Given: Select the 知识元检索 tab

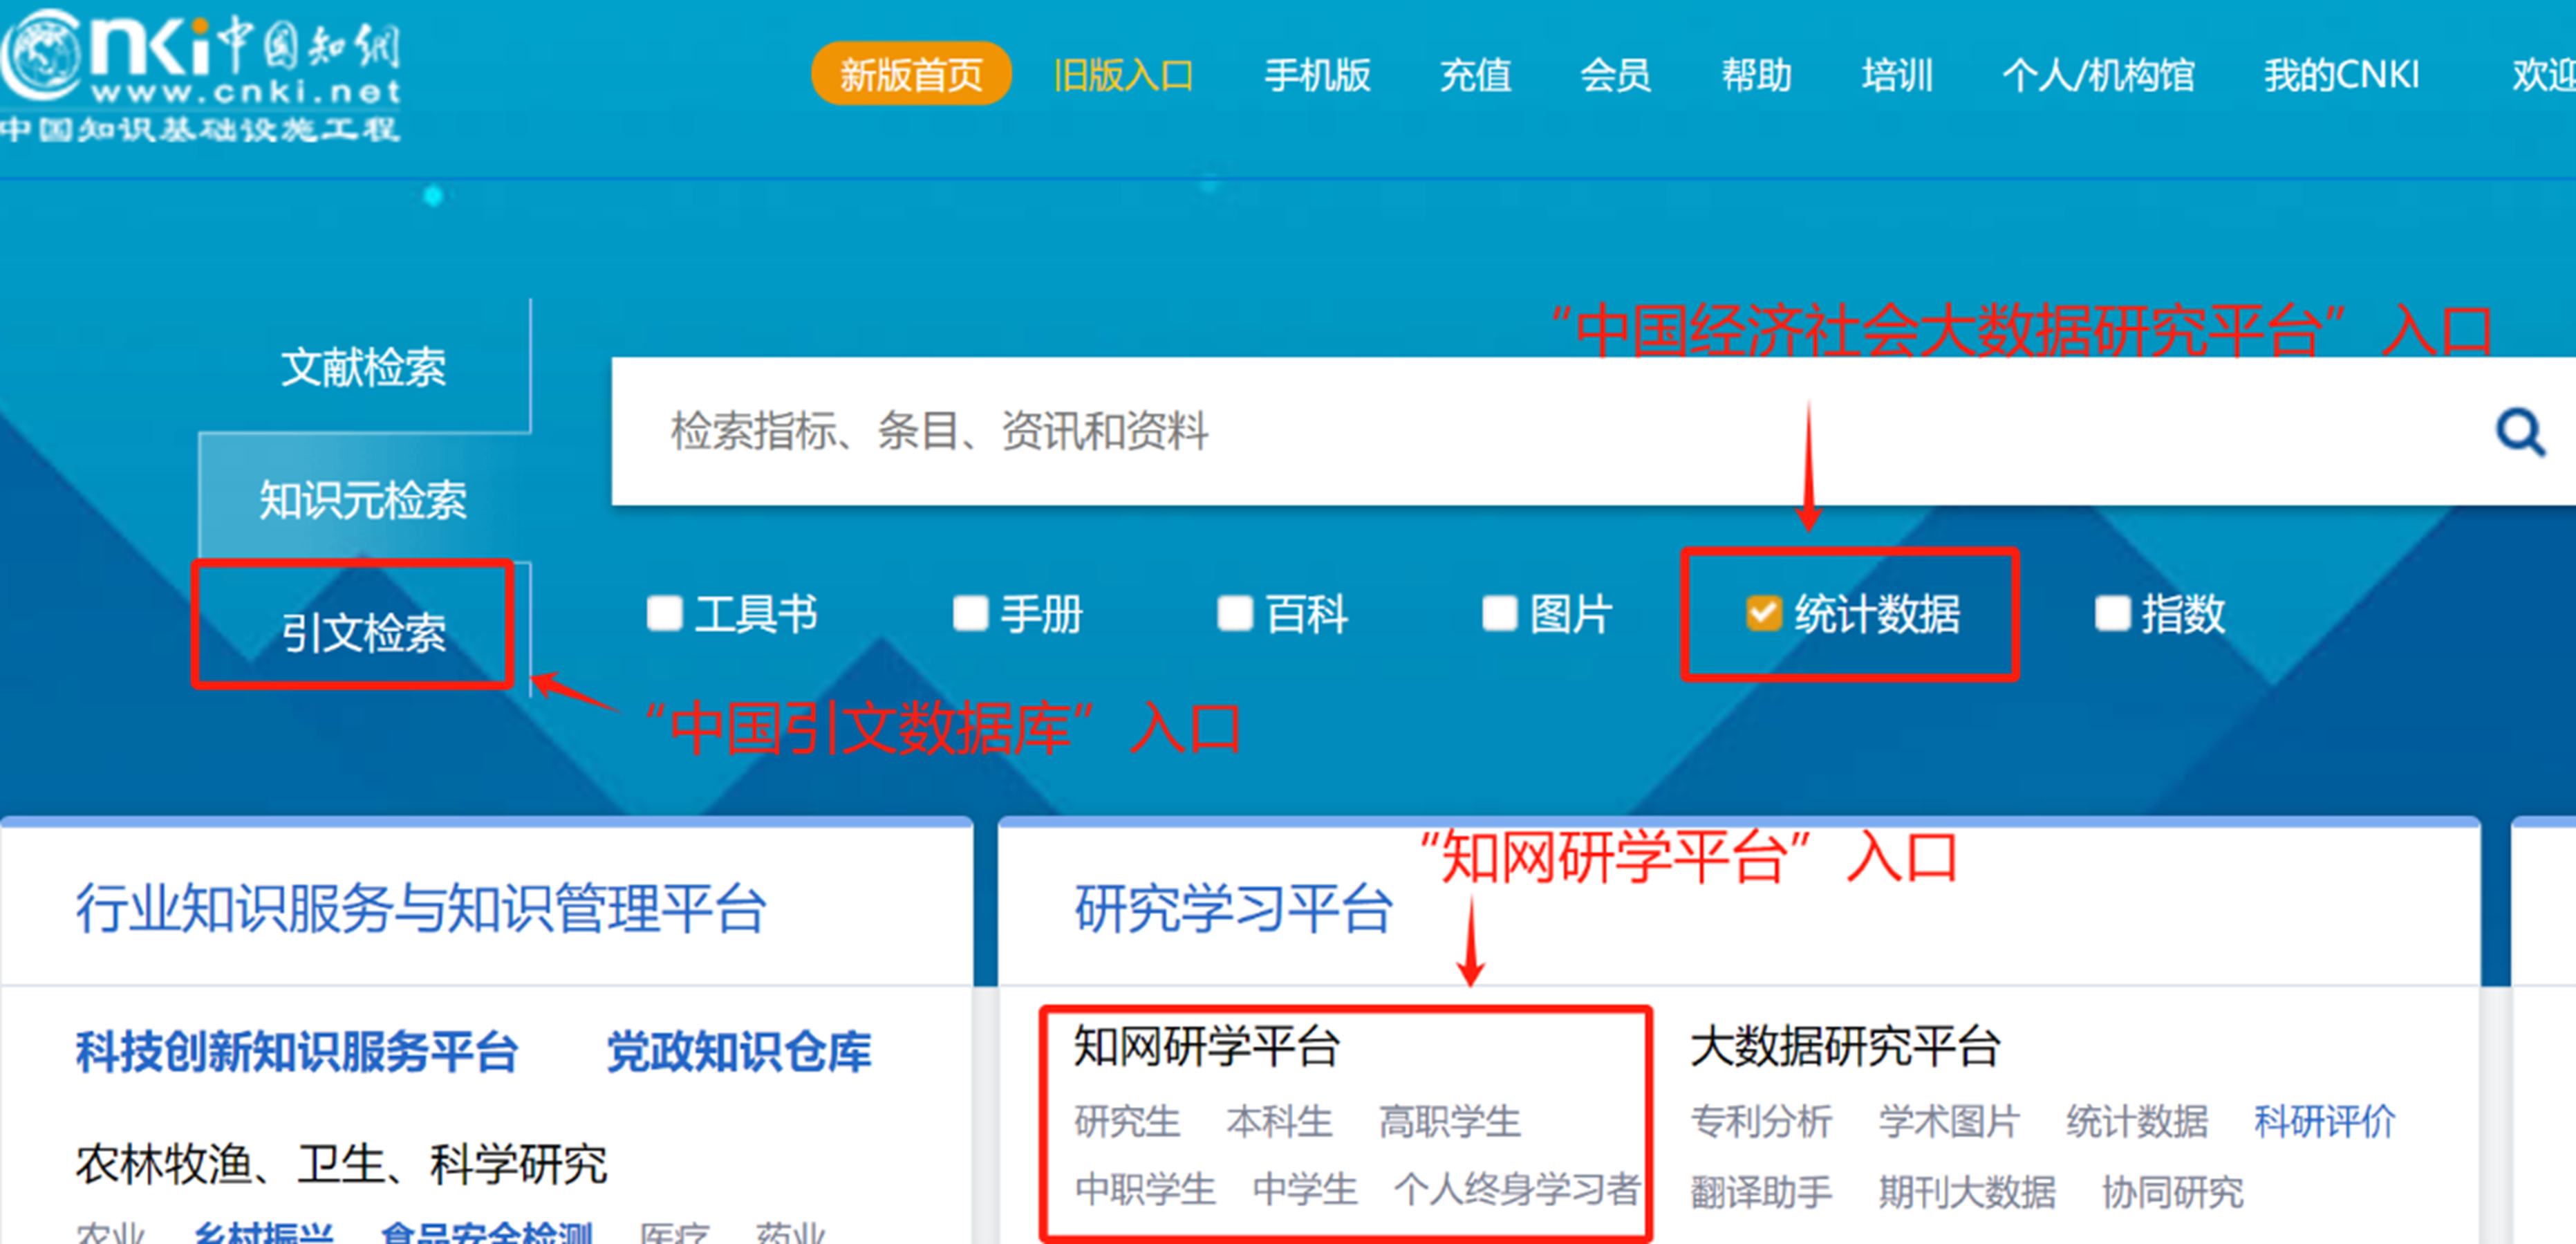Looking at the screenshot, I should click(363, 499).
